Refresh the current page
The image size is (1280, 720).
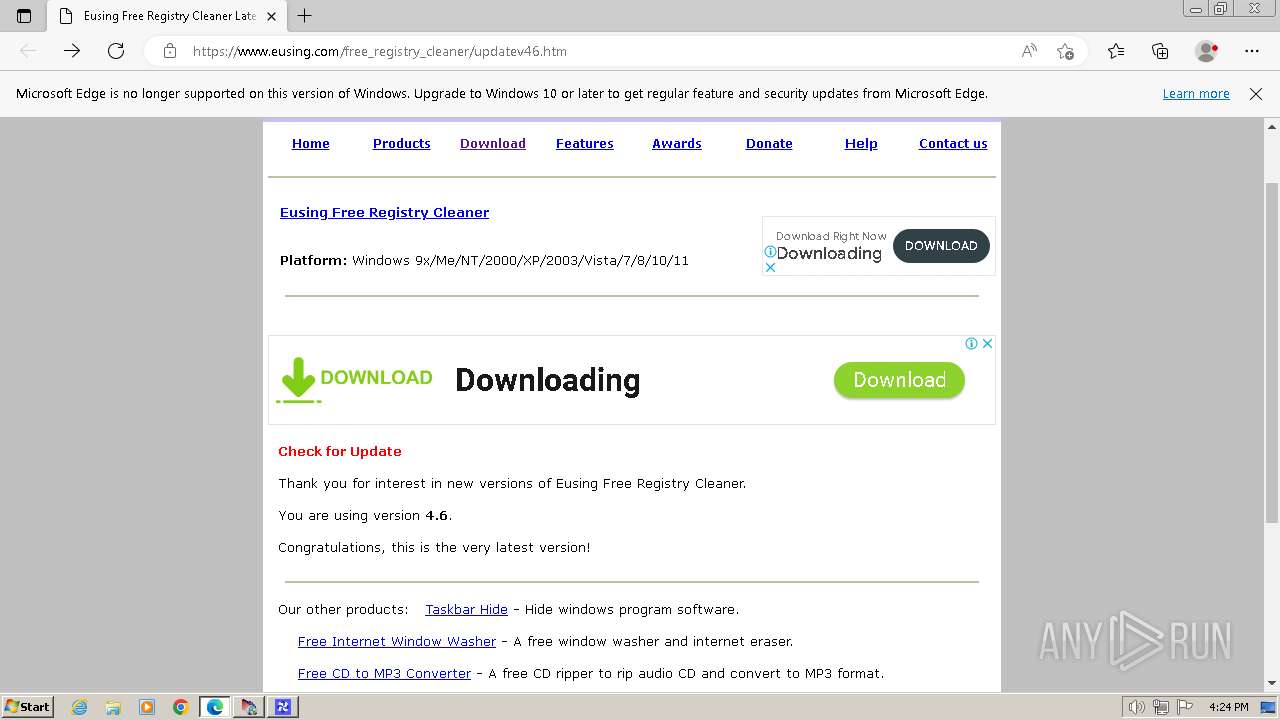pyautogui.click(x=116, y=51)
